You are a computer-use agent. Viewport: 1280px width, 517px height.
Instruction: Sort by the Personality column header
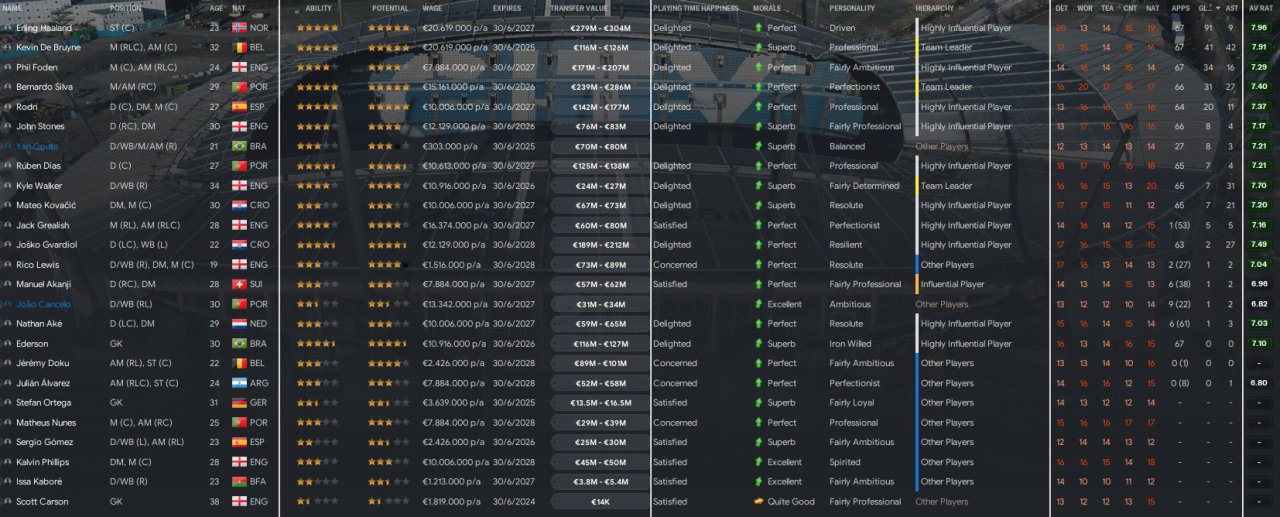coord(852,8)
